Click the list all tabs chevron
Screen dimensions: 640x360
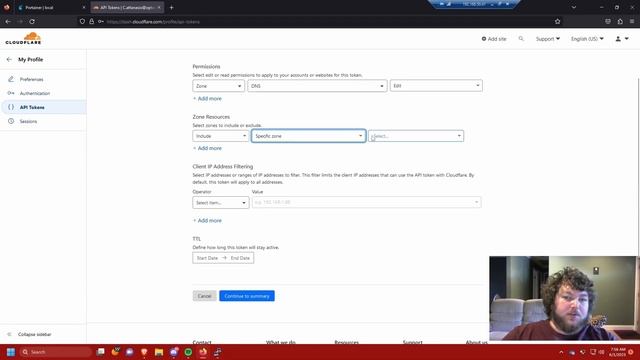tap(574, 7)
